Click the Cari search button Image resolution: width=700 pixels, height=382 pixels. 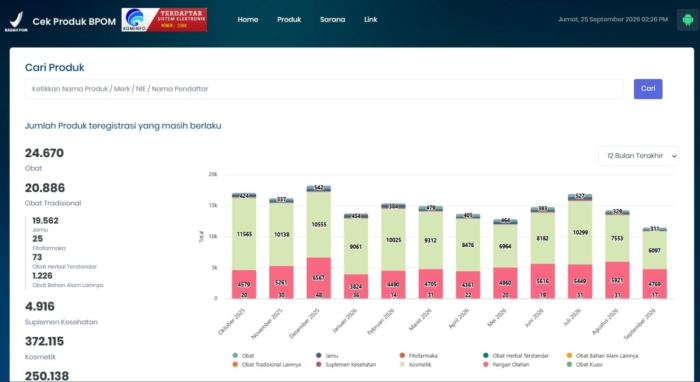(x=648, y=89)
